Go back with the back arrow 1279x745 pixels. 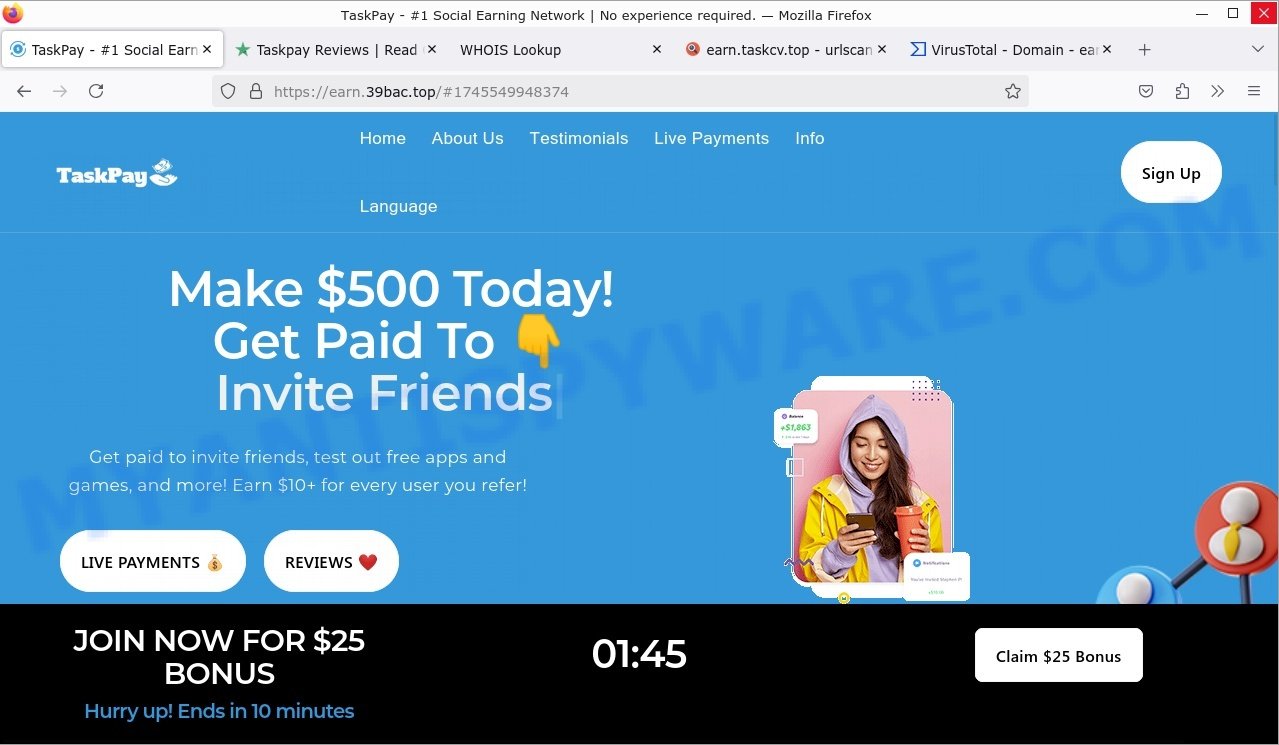click(24, 91)
